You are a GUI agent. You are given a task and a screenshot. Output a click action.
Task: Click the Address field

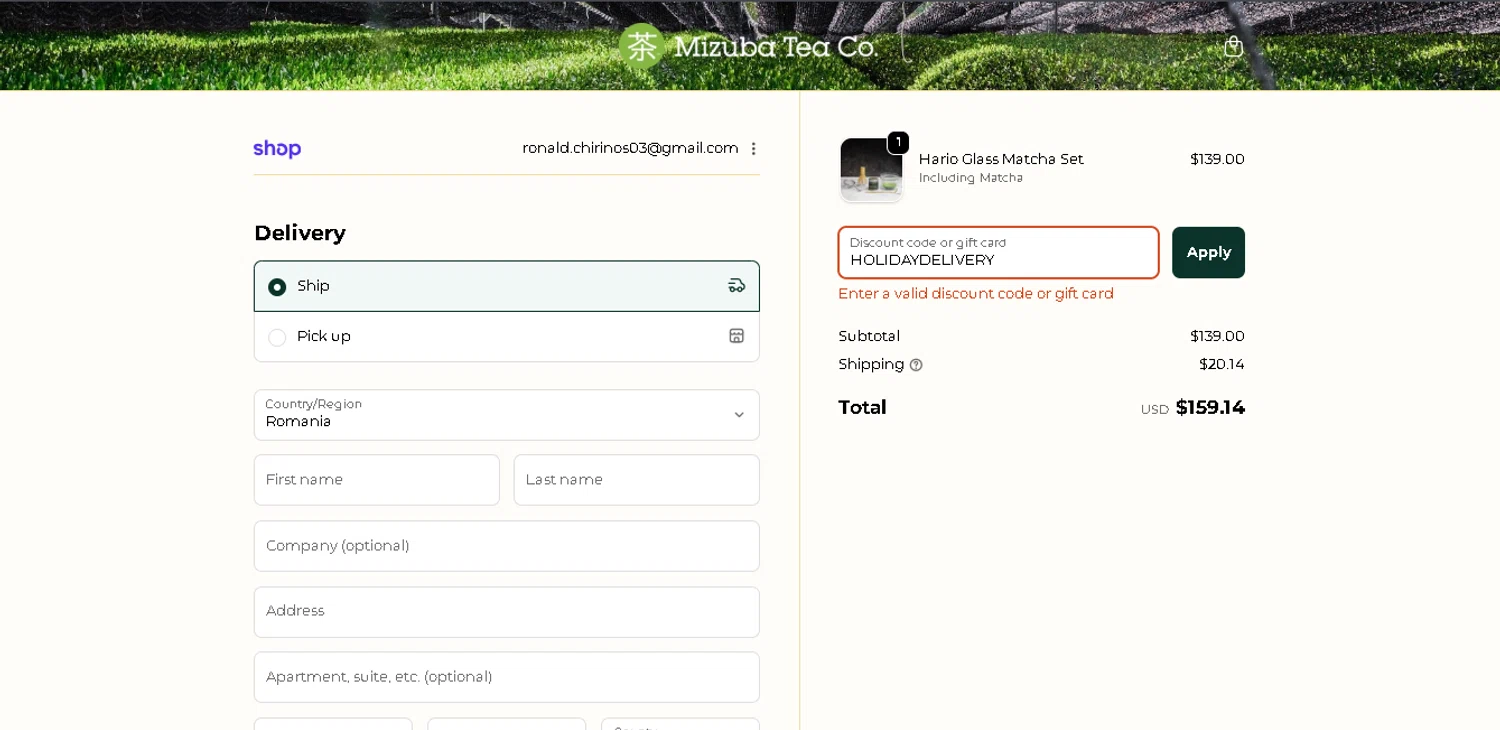(x=507, y=612)
